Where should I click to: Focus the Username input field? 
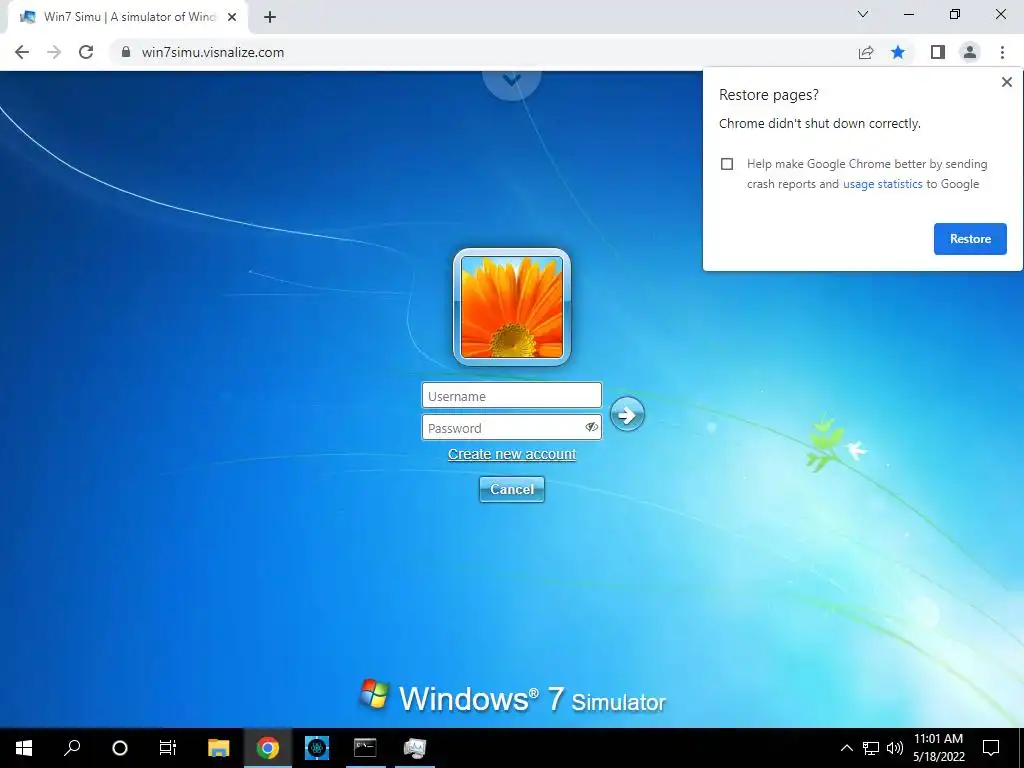tap(511, 396)
